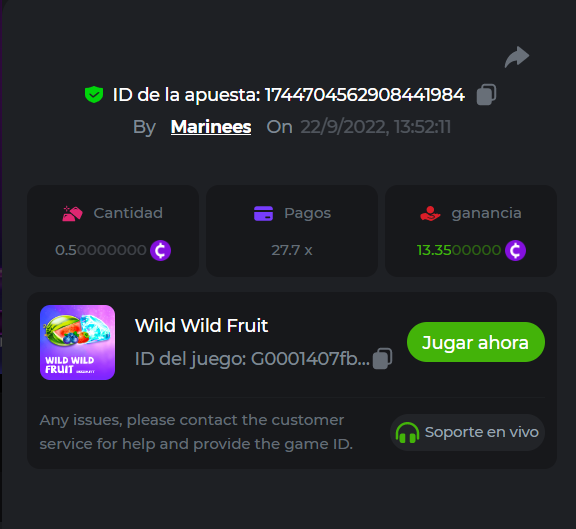This screenshot has height=529, width=576.
Task: Click the bet date and time text
Action: pos(375,127)
